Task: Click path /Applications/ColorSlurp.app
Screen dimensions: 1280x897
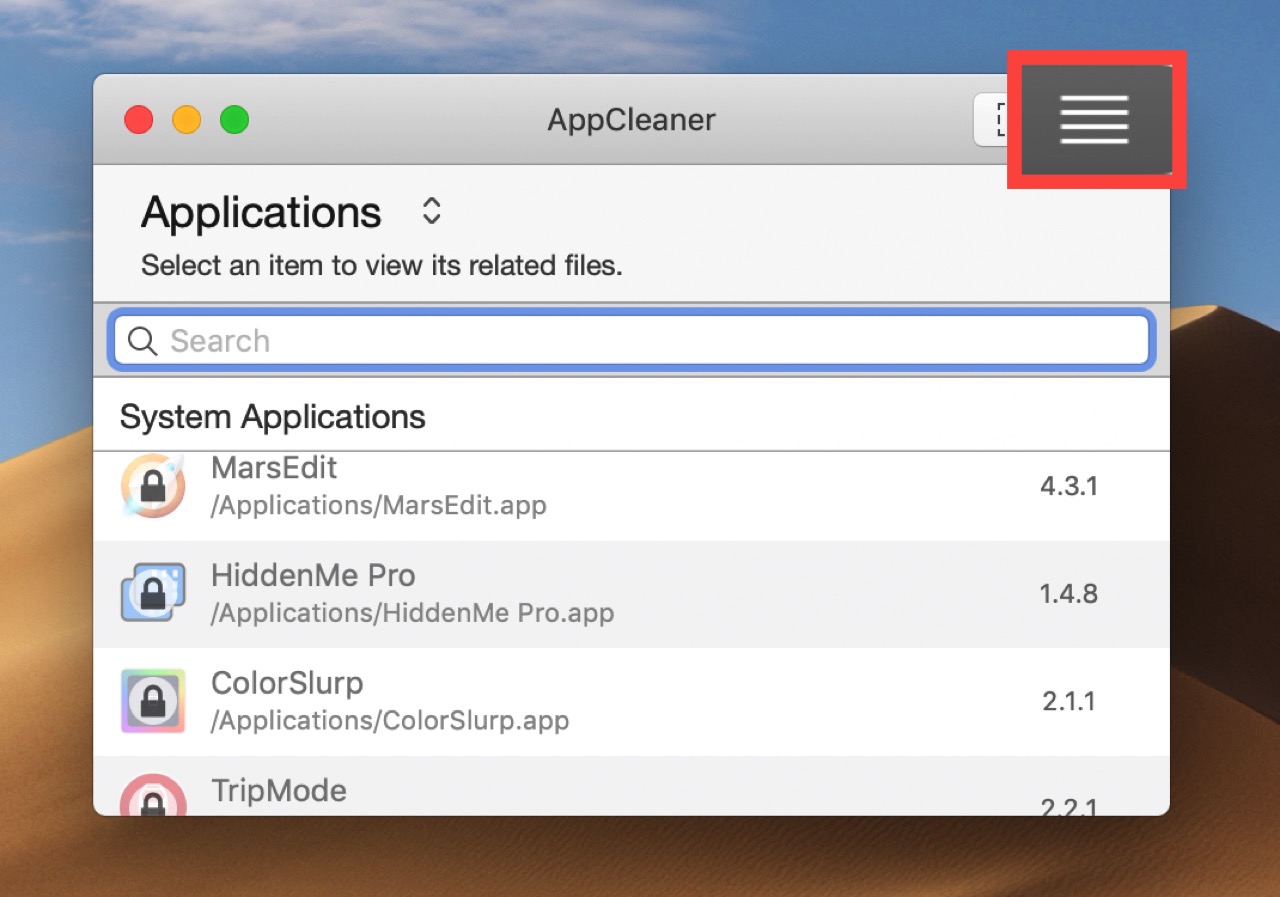Action: click(x=390, y=720)
